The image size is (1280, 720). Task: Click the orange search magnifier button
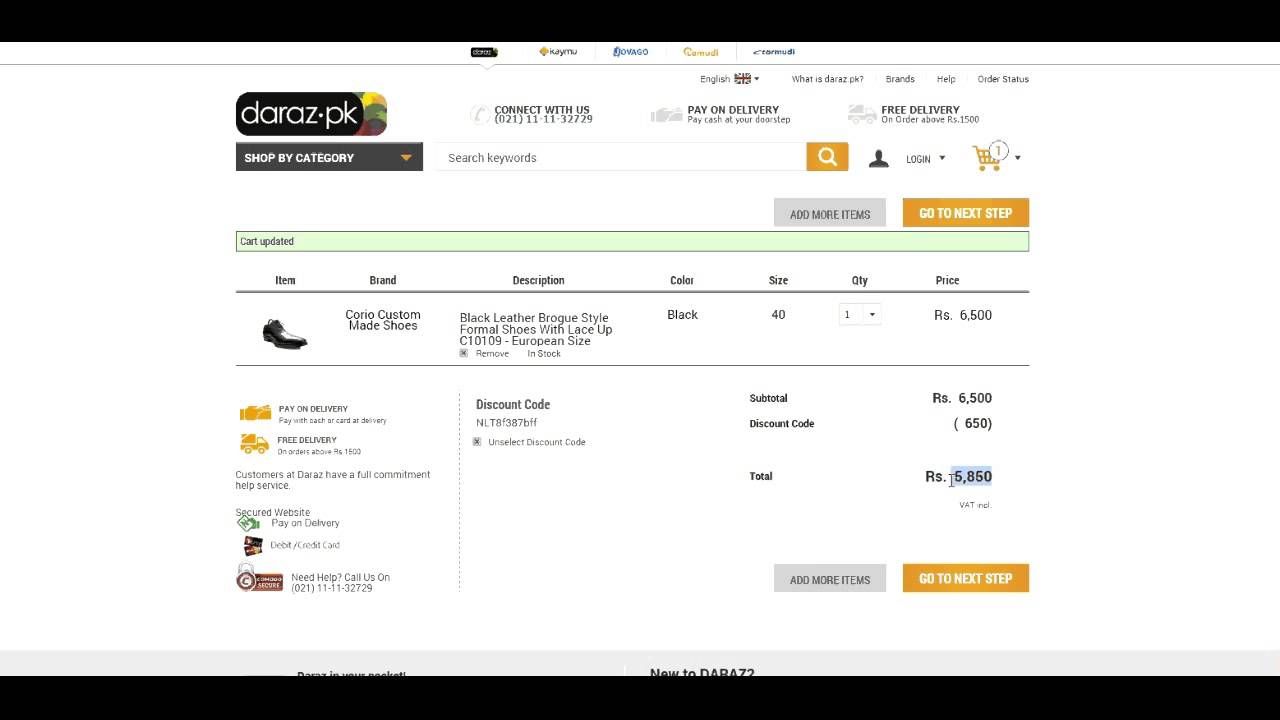pos(827,157)
